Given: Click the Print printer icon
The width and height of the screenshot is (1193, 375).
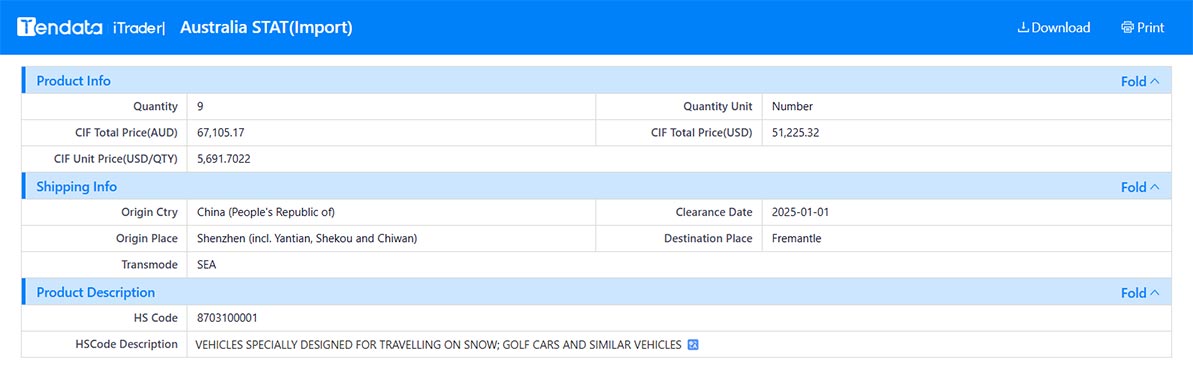Looking at the screenshot, I should (x=1127, y=27).
